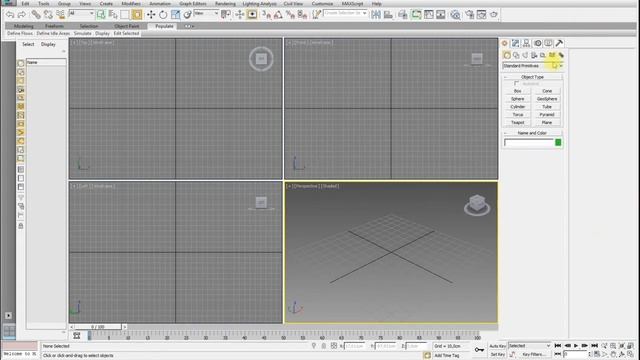
Task: Enable the AutoGrid checkbox
Action: coord(517,84)
